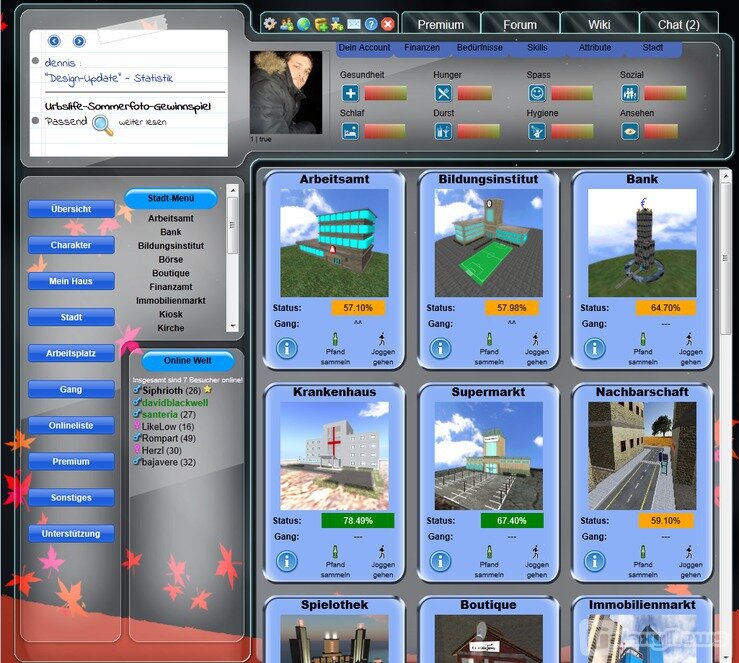Click the Schlaf bed icon
Screen dimensions: 739x663
(350, 131)
